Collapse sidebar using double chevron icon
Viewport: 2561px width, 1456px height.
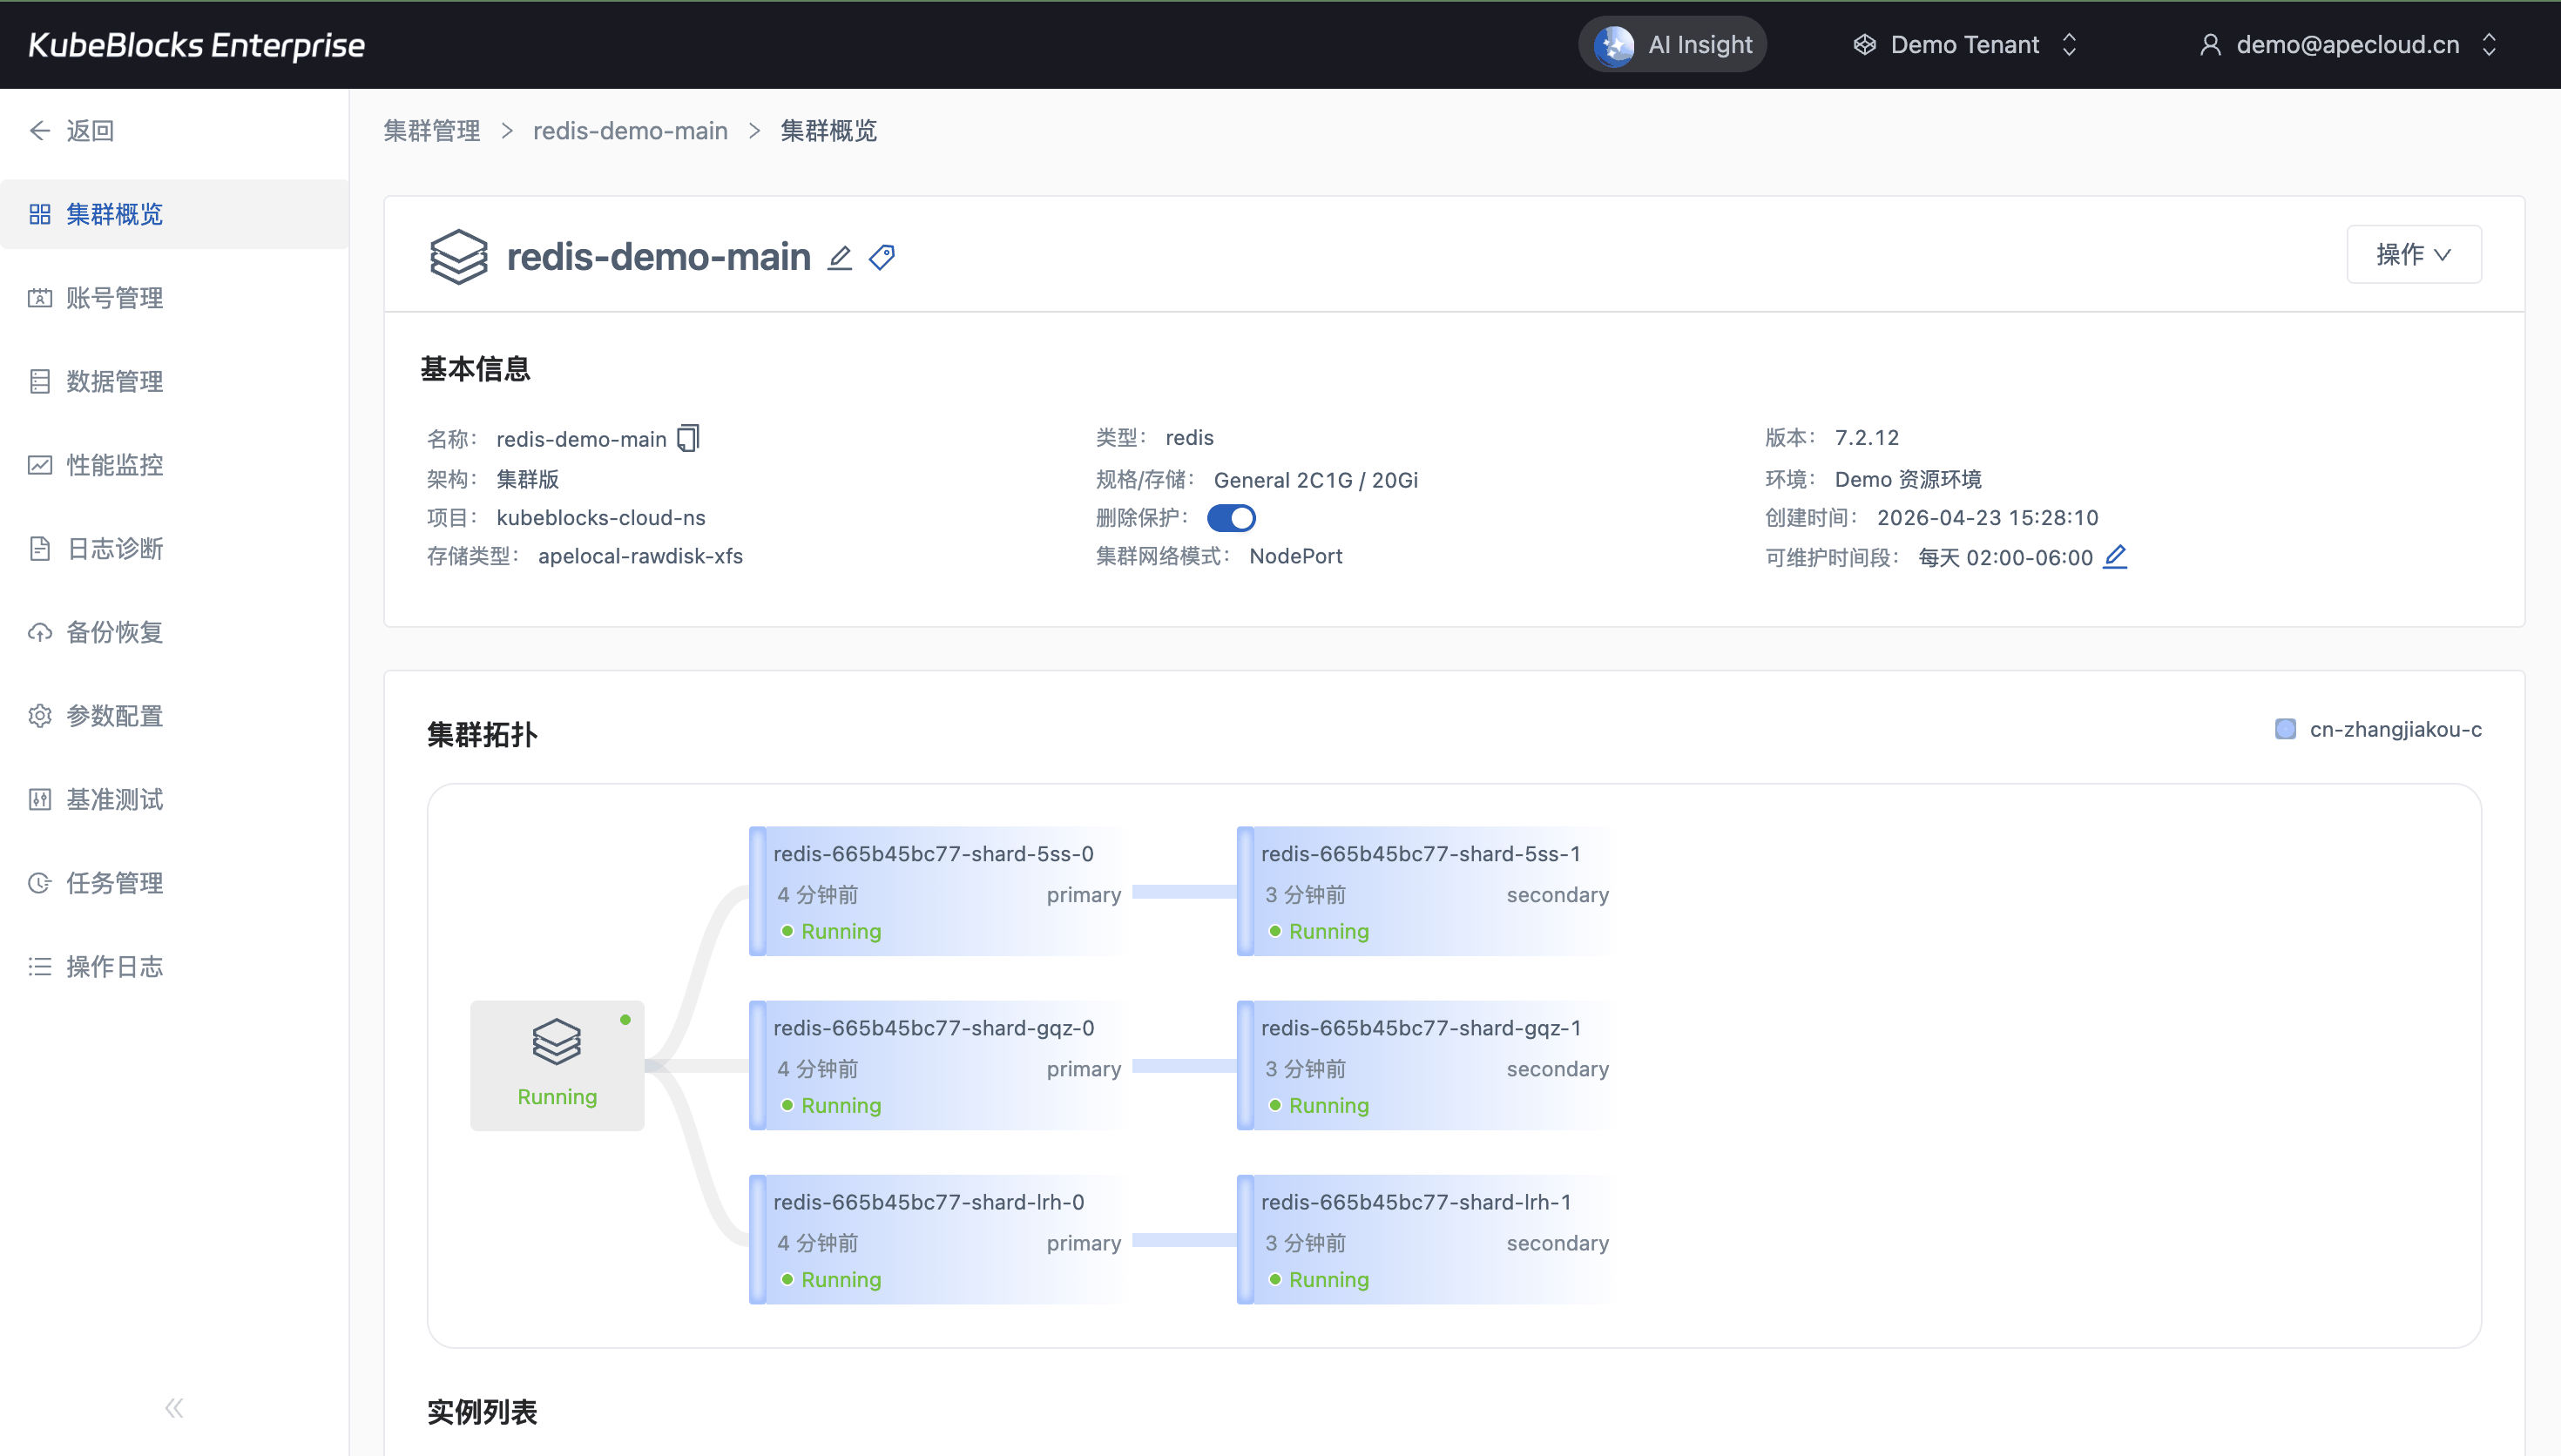174,1408
